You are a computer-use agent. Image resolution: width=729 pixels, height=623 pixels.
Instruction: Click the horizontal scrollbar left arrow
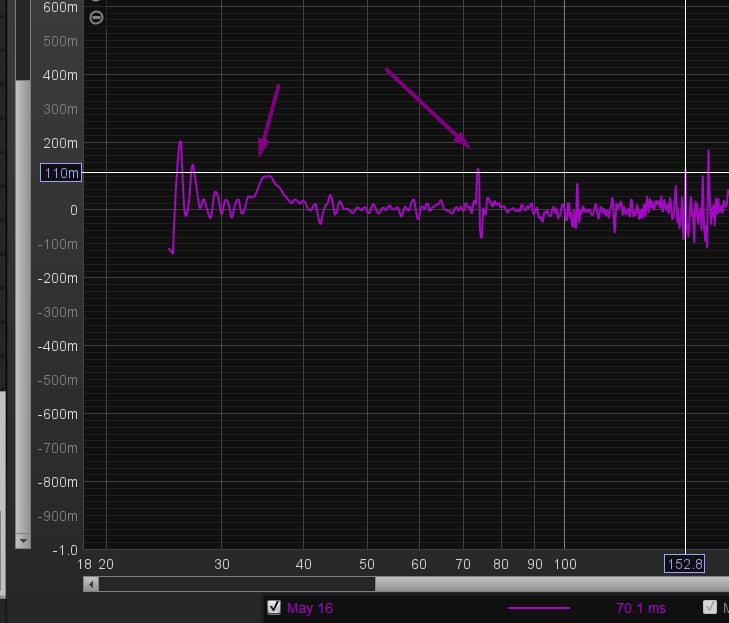tap(91, 584)
